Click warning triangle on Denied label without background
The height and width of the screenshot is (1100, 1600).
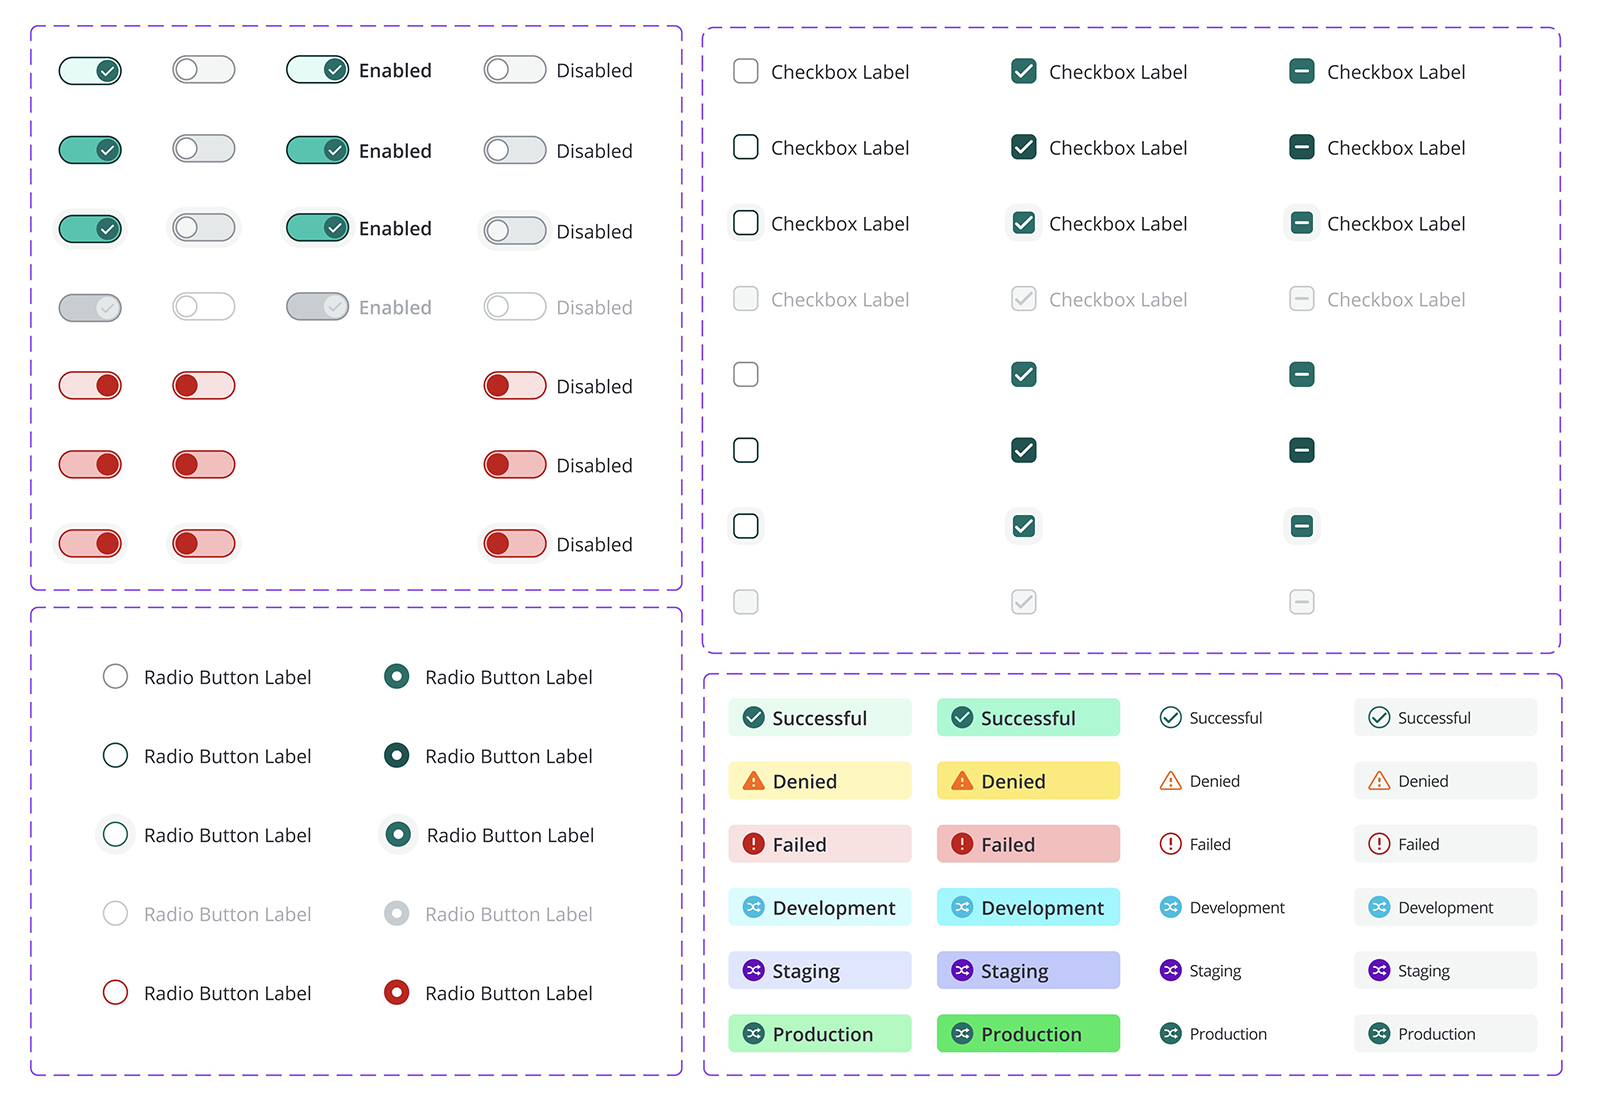tap(1170, 781)
